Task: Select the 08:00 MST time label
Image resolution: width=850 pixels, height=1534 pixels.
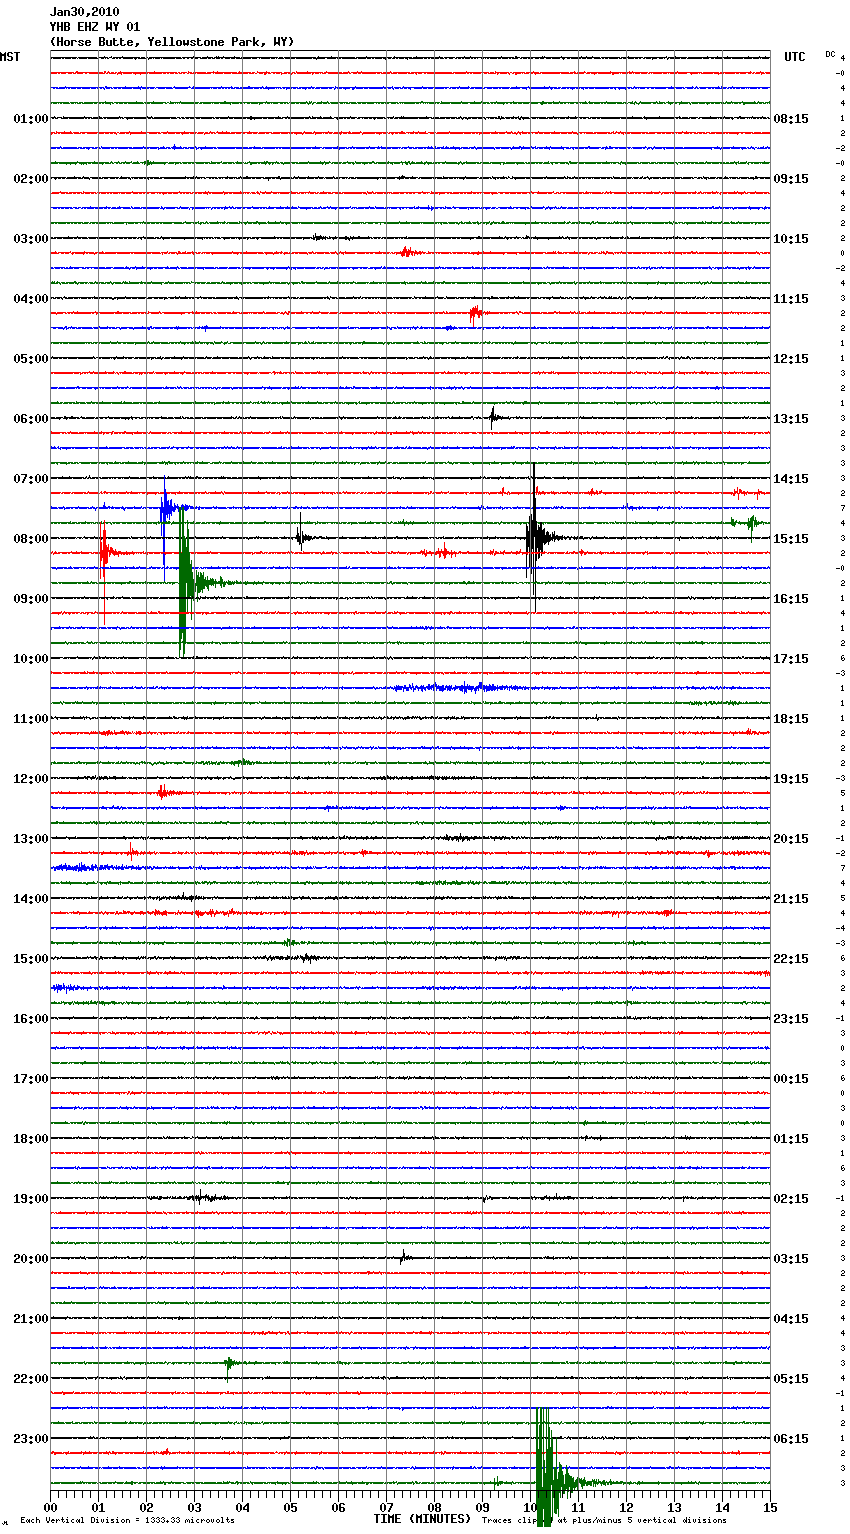Action: (30, 539)
